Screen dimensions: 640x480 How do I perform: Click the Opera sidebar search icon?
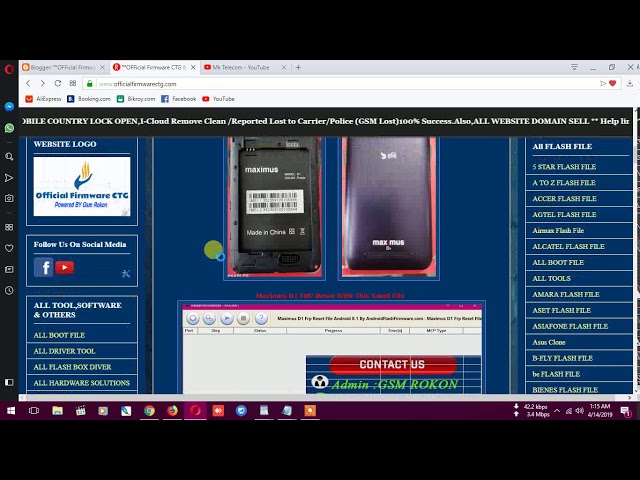pyautogui.click(x=9, y=157)
